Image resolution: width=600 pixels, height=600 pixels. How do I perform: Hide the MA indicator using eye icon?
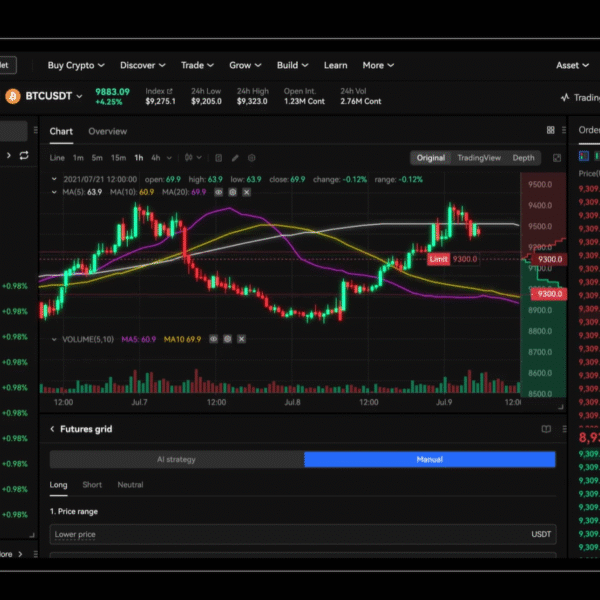(x=218, y=192)
